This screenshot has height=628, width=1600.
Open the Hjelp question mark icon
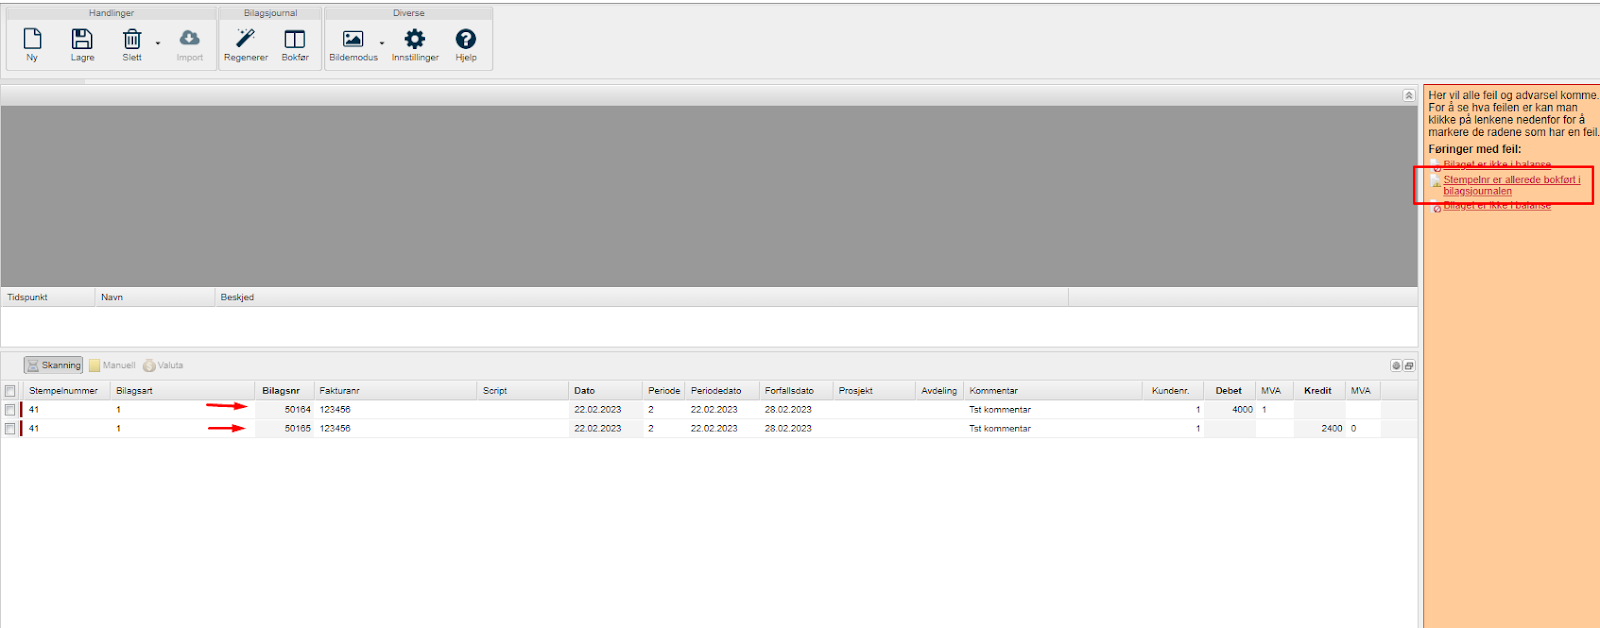[x=466, y=40]
